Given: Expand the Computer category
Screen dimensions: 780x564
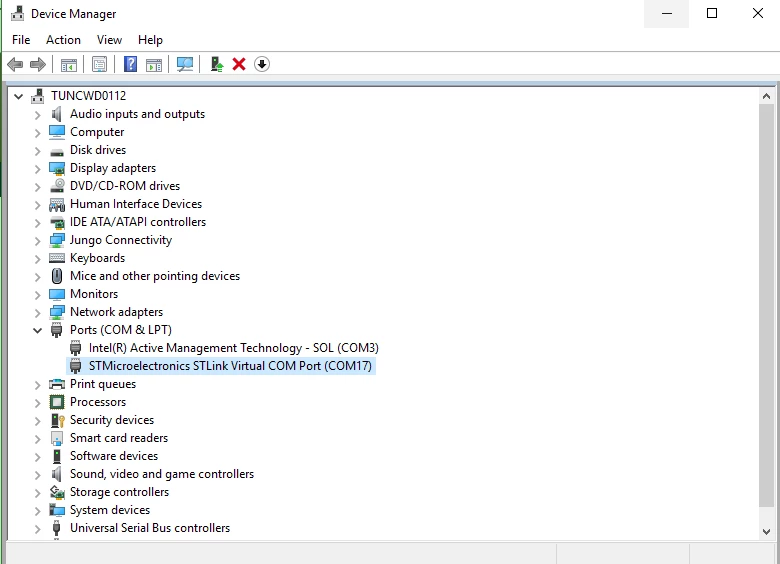Looking at the screenshot, I should click(37, 133).
